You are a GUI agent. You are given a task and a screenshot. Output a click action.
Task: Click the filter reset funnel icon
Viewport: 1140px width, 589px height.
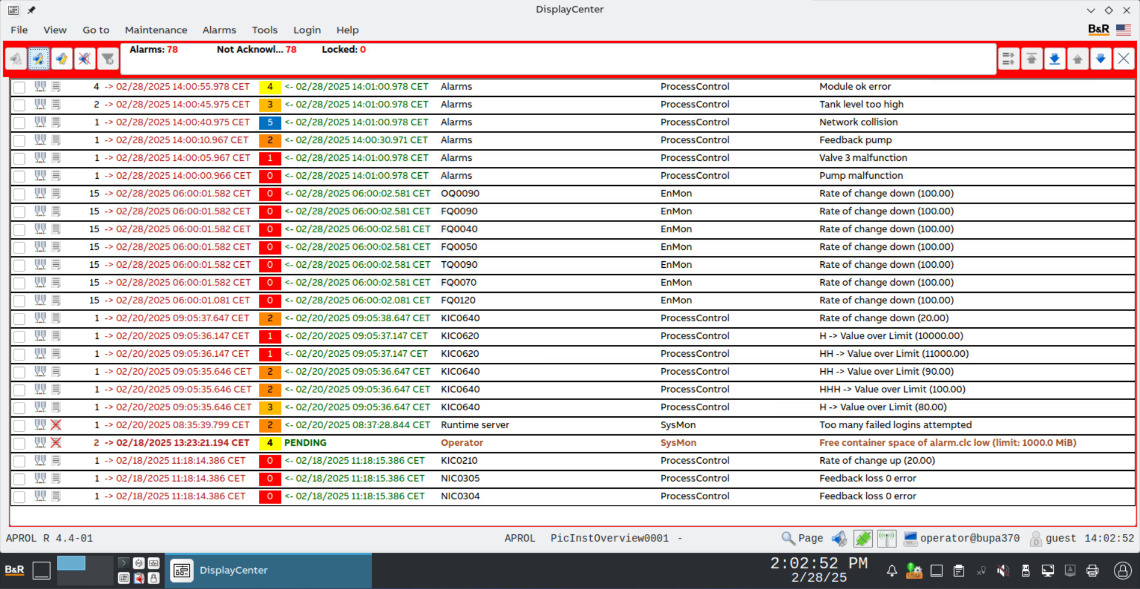[x=108, y=59]
